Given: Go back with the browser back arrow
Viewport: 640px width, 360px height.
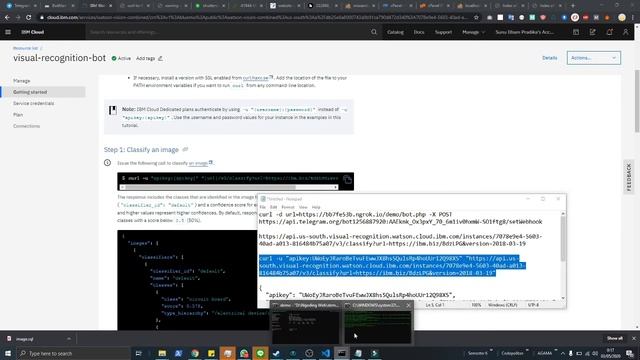Looking at the screenshot, I should 7,18.
